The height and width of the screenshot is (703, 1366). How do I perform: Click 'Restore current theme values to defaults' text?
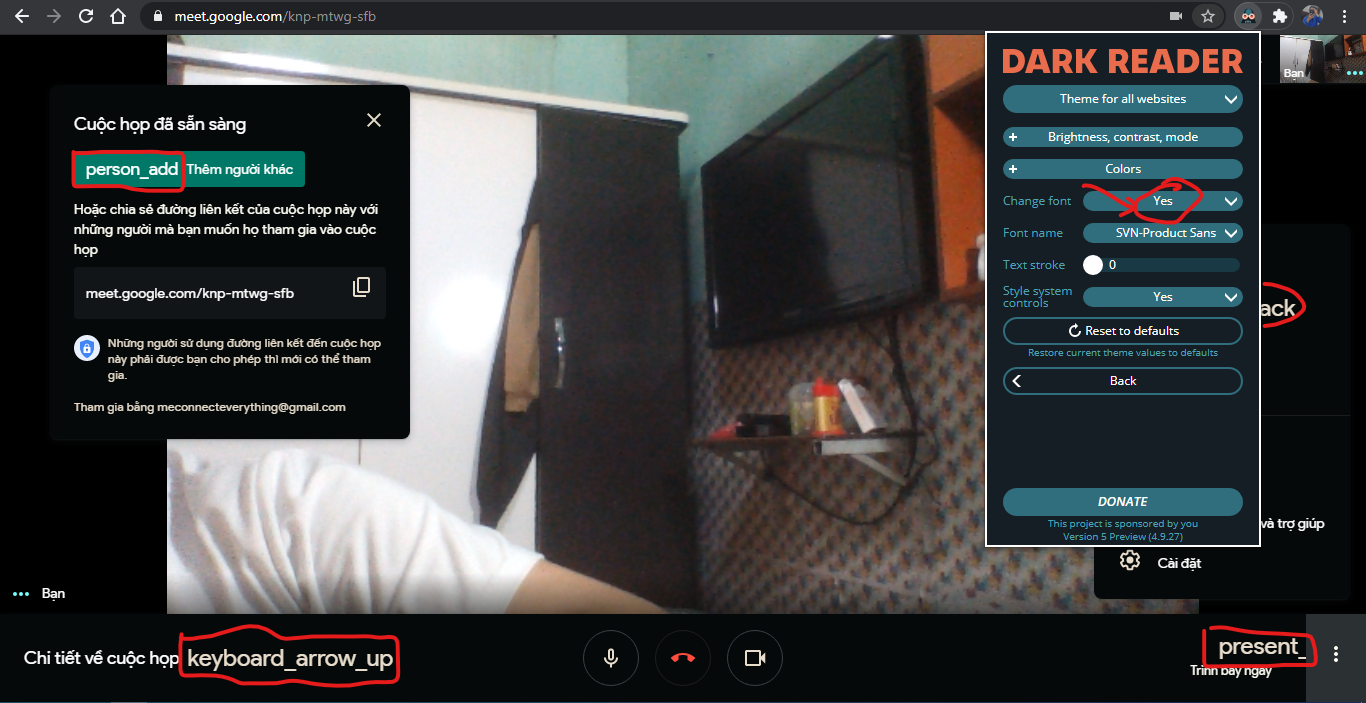1123,353
